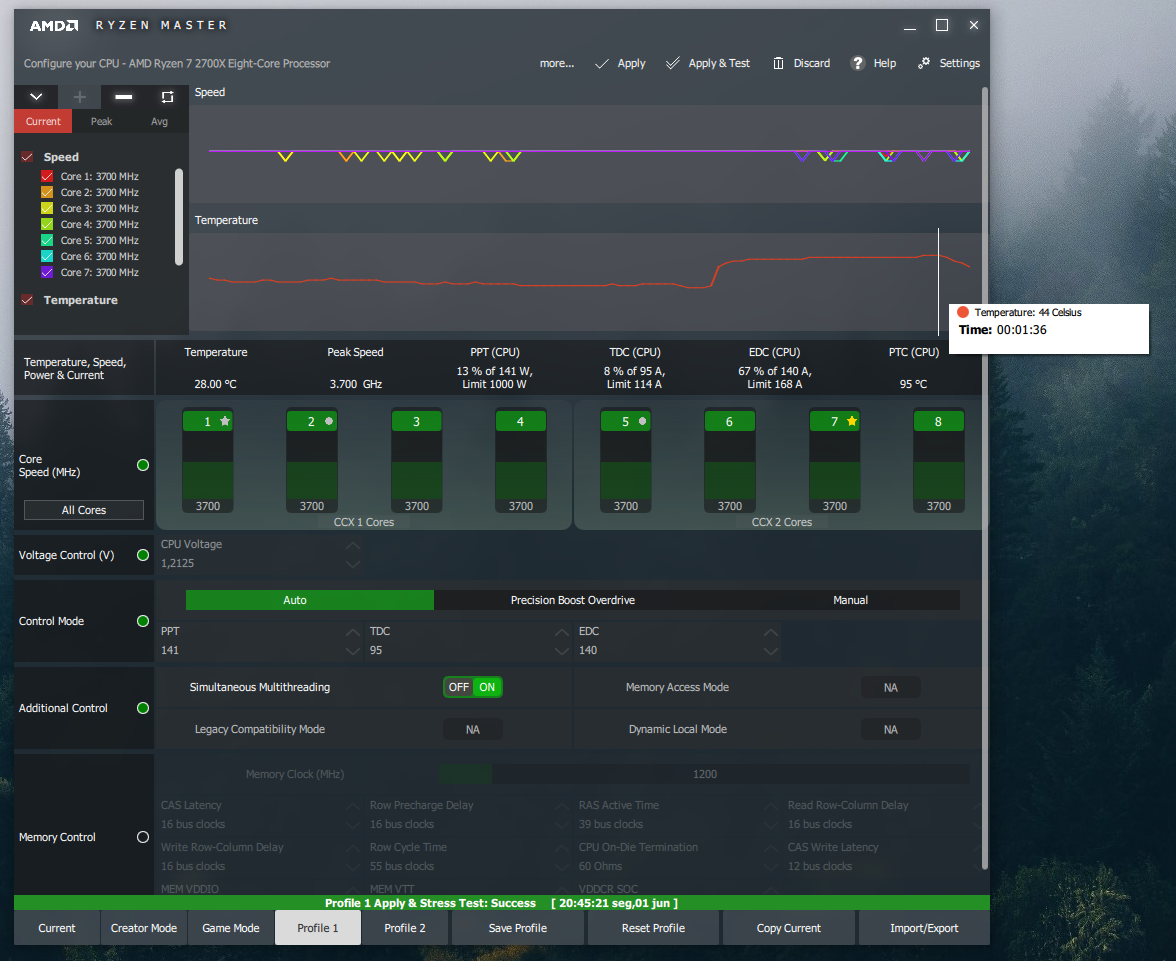Select the red Current graph tab
This screenshot has width=1176, height=961.
point(43,122)
